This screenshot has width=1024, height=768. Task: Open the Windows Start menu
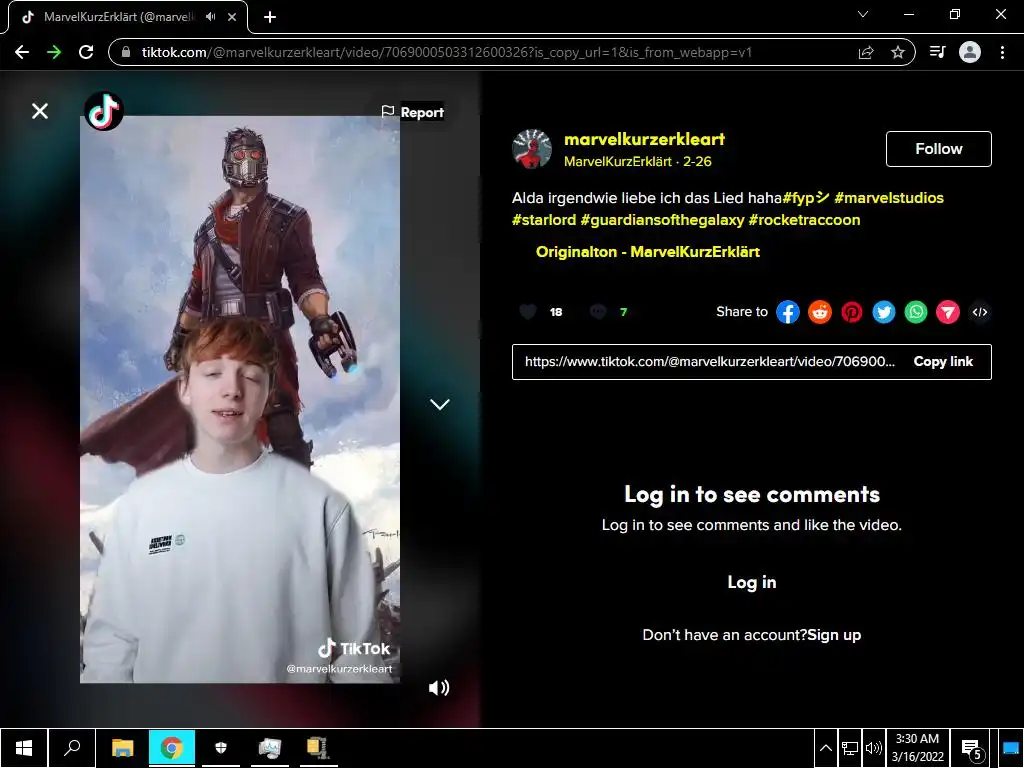click(24, 748)
